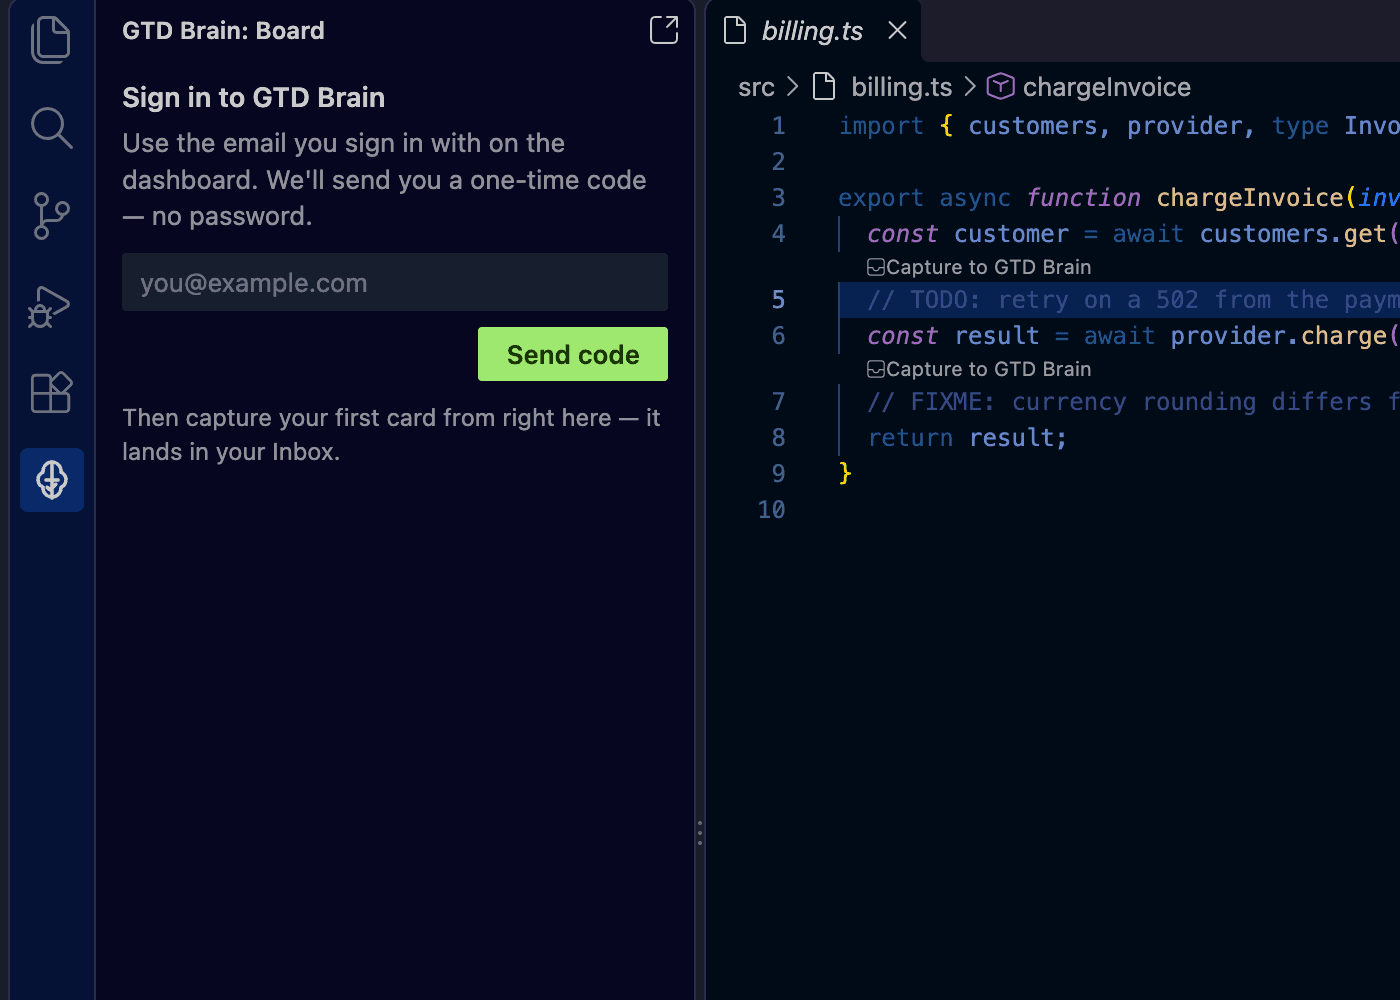1400x1000 pixels.
Task: Select the chargeInvoice breadcrumb symbol
Action: (x=1106, y=87)
